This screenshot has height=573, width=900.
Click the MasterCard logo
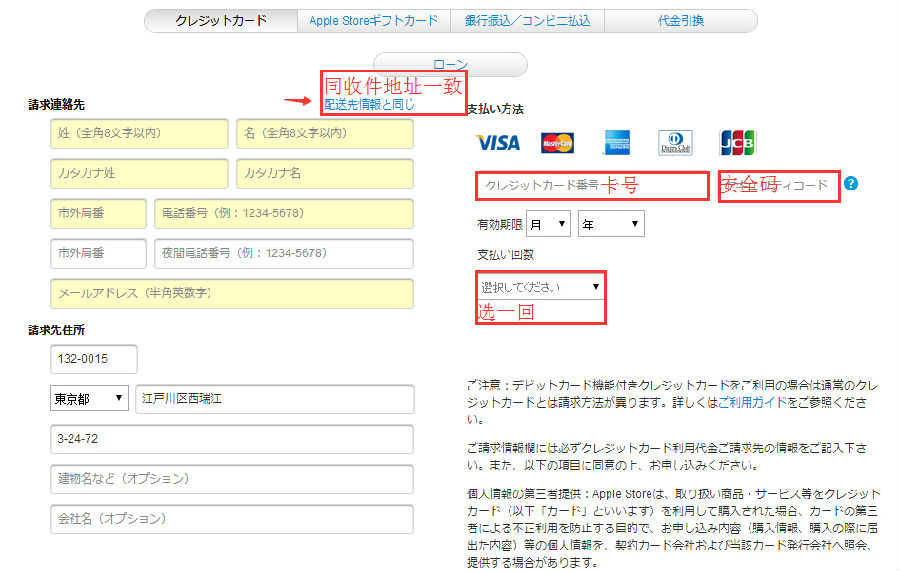coord(557,143)
